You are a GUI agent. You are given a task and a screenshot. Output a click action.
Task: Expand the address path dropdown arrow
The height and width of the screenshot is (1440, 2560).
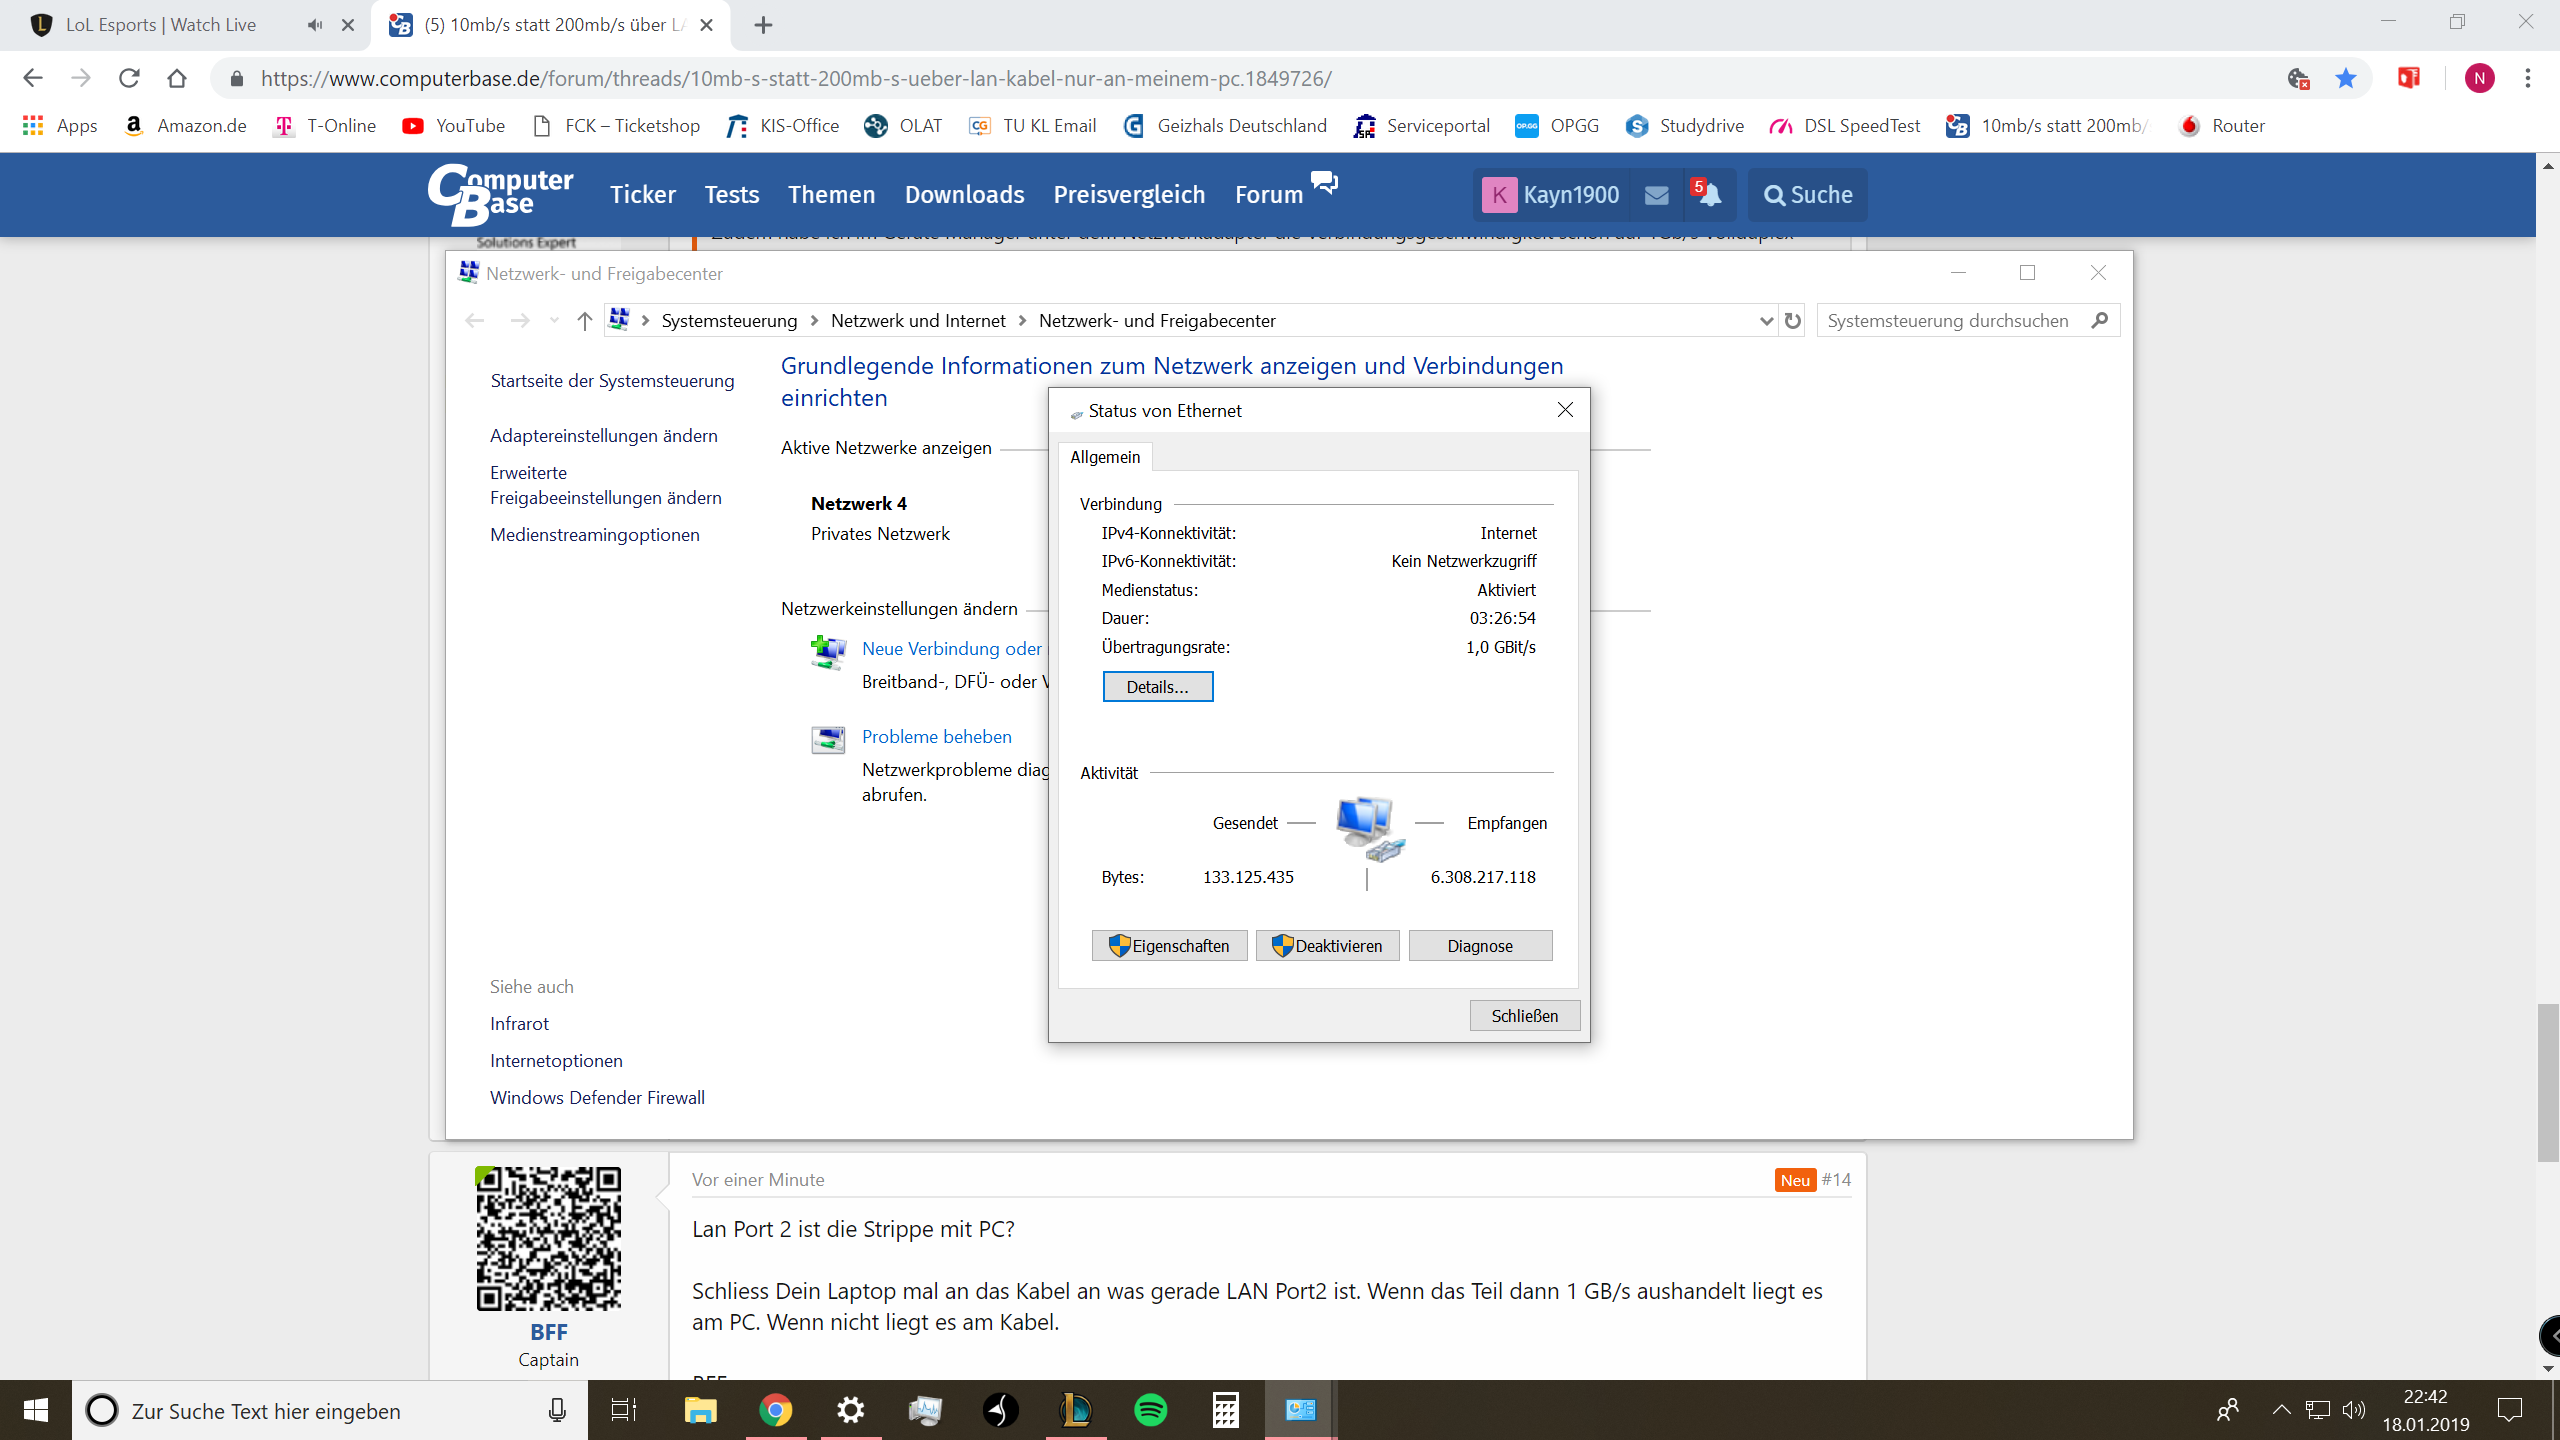click(1765, 321)
